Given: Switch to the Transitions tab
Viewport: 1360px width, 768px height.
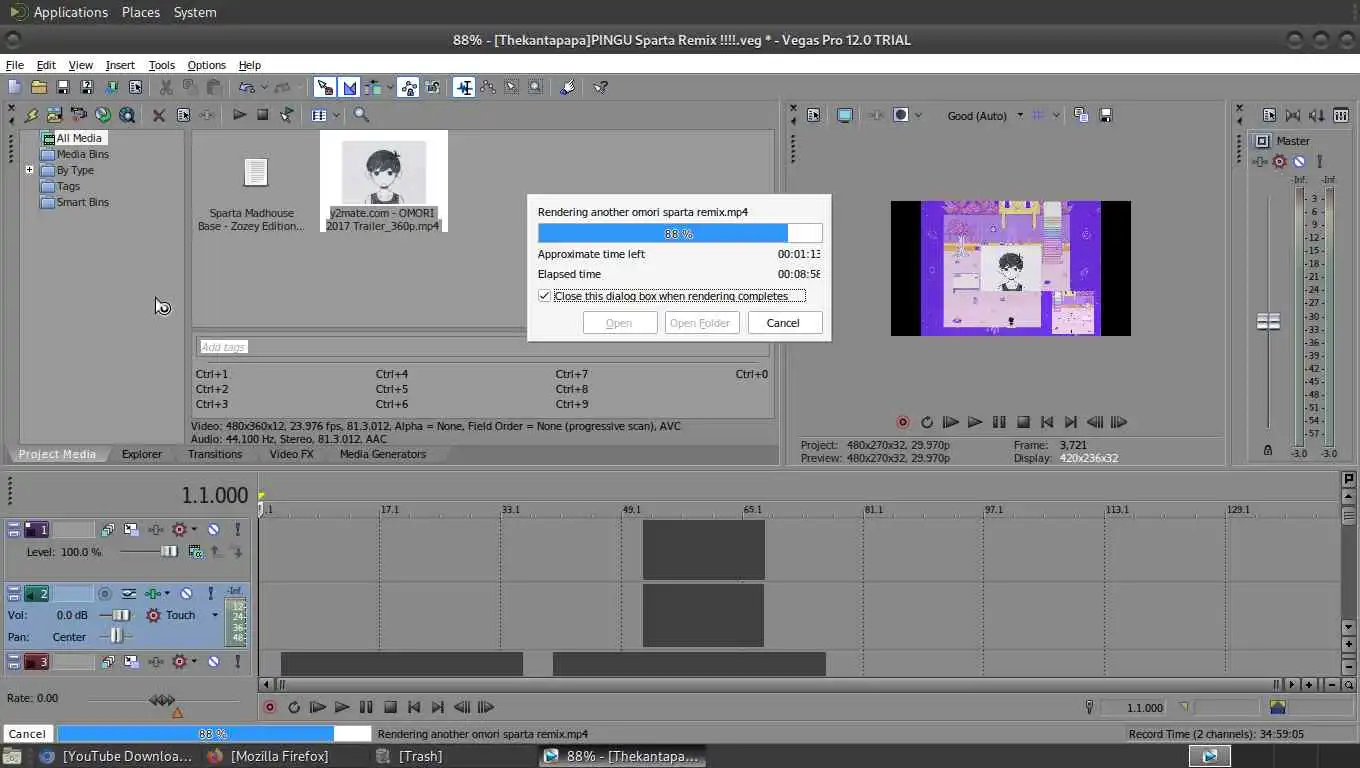Looking at the screenshot, I should point(215,454).
